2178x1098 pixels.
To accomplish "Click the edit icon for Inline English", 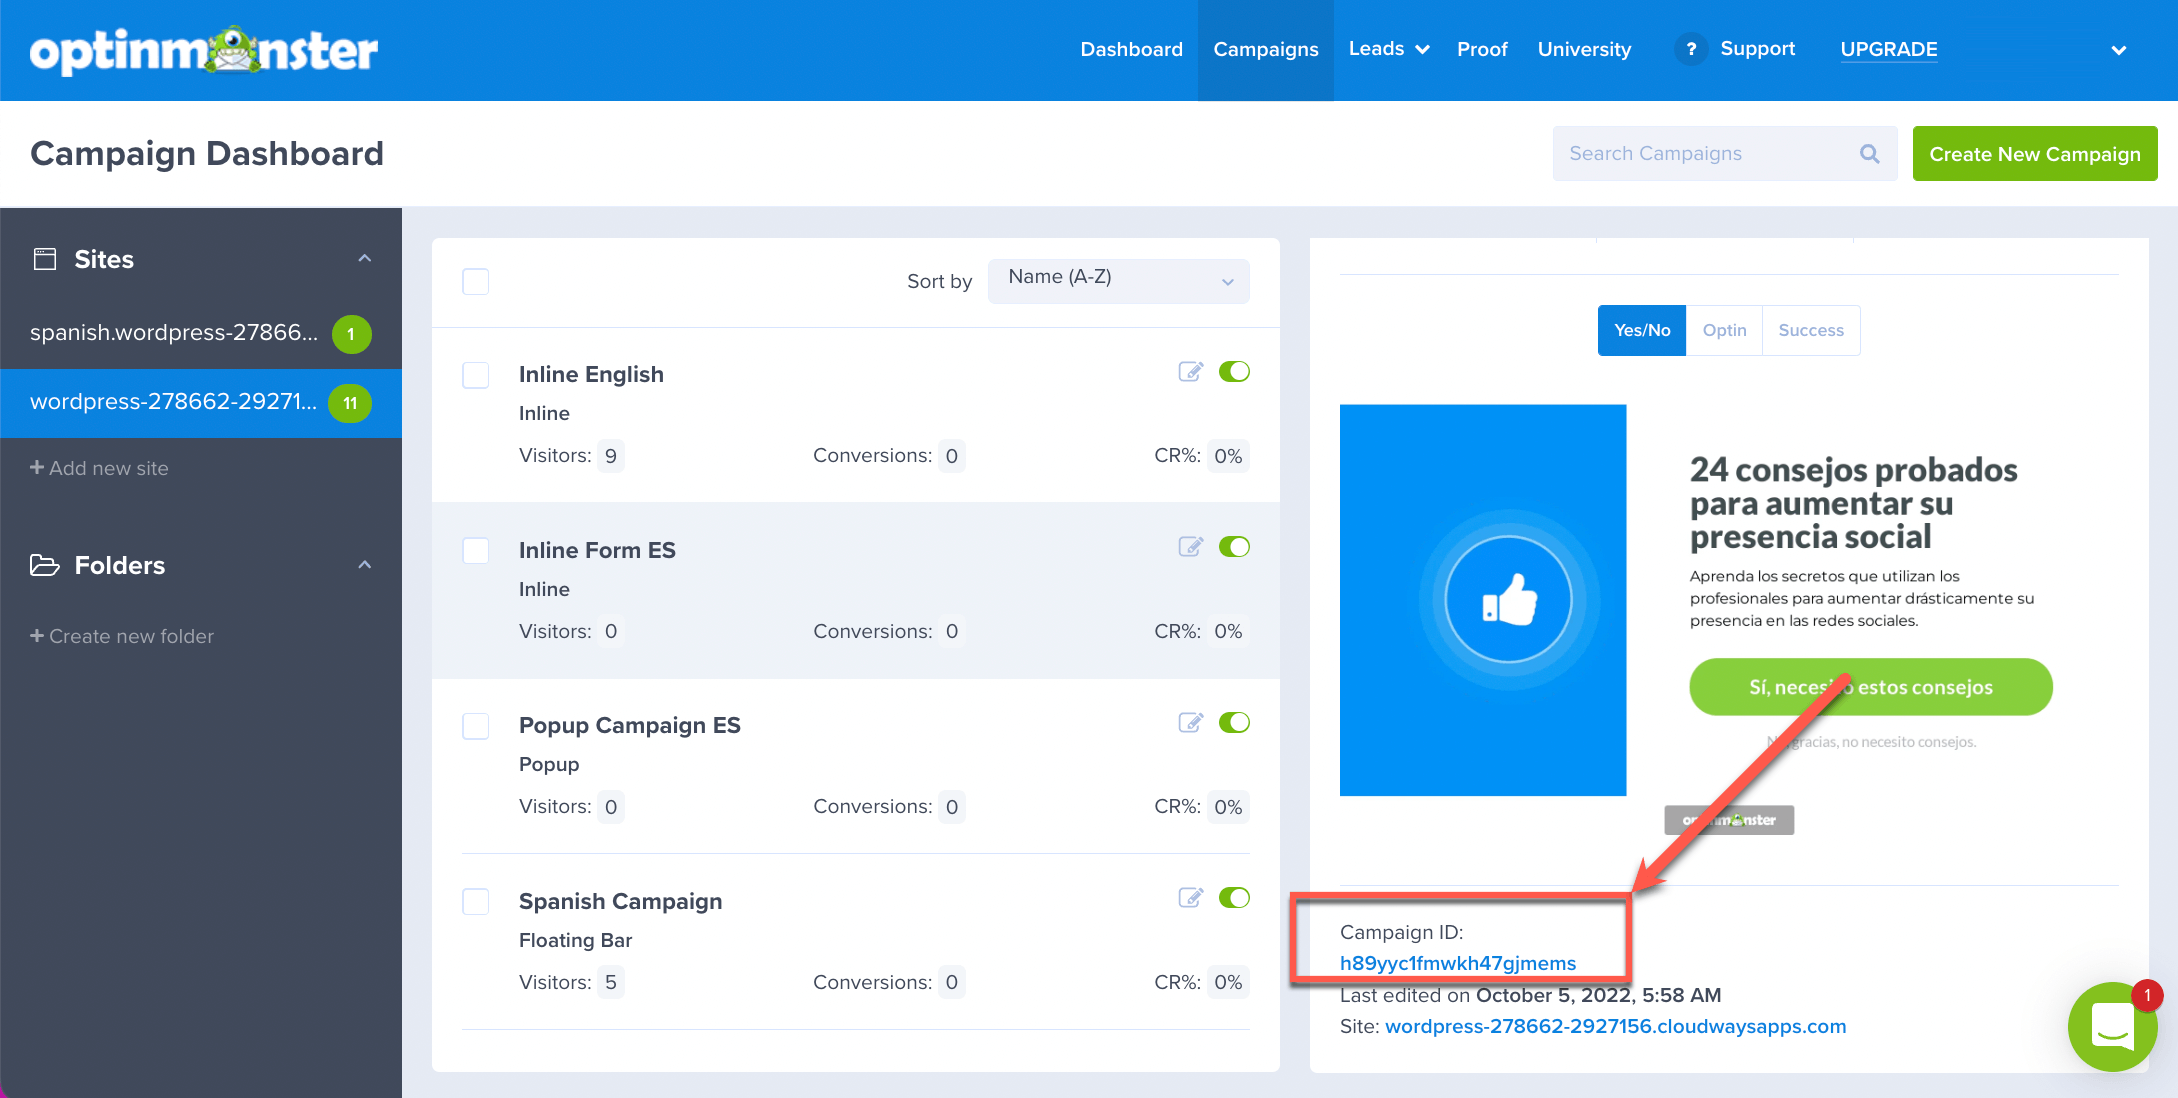I will pyautogui.click(x=1190, y=372).
